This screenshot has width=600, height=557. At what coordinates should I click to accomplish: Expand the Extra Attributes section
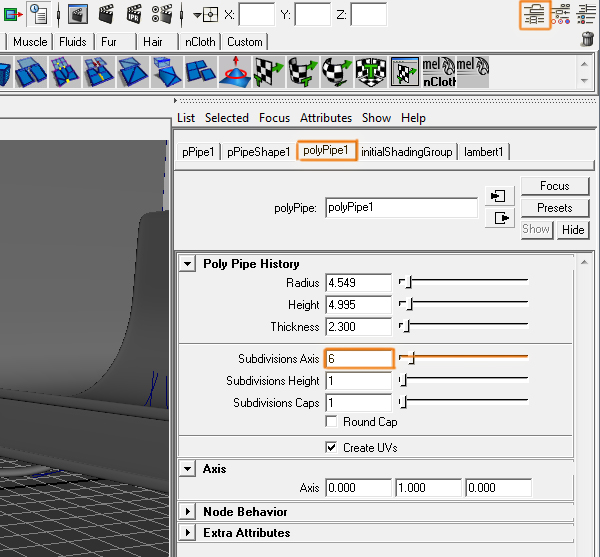[187, 533]
